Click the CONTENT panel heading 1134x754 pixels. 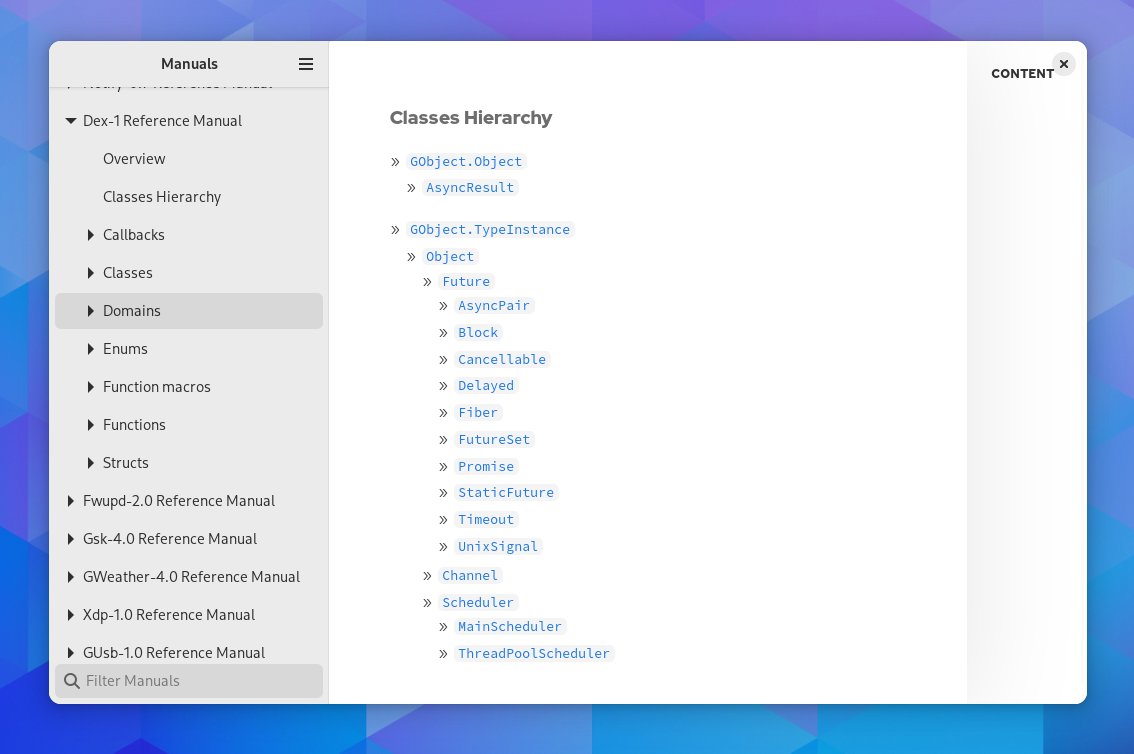(1023, 74)
